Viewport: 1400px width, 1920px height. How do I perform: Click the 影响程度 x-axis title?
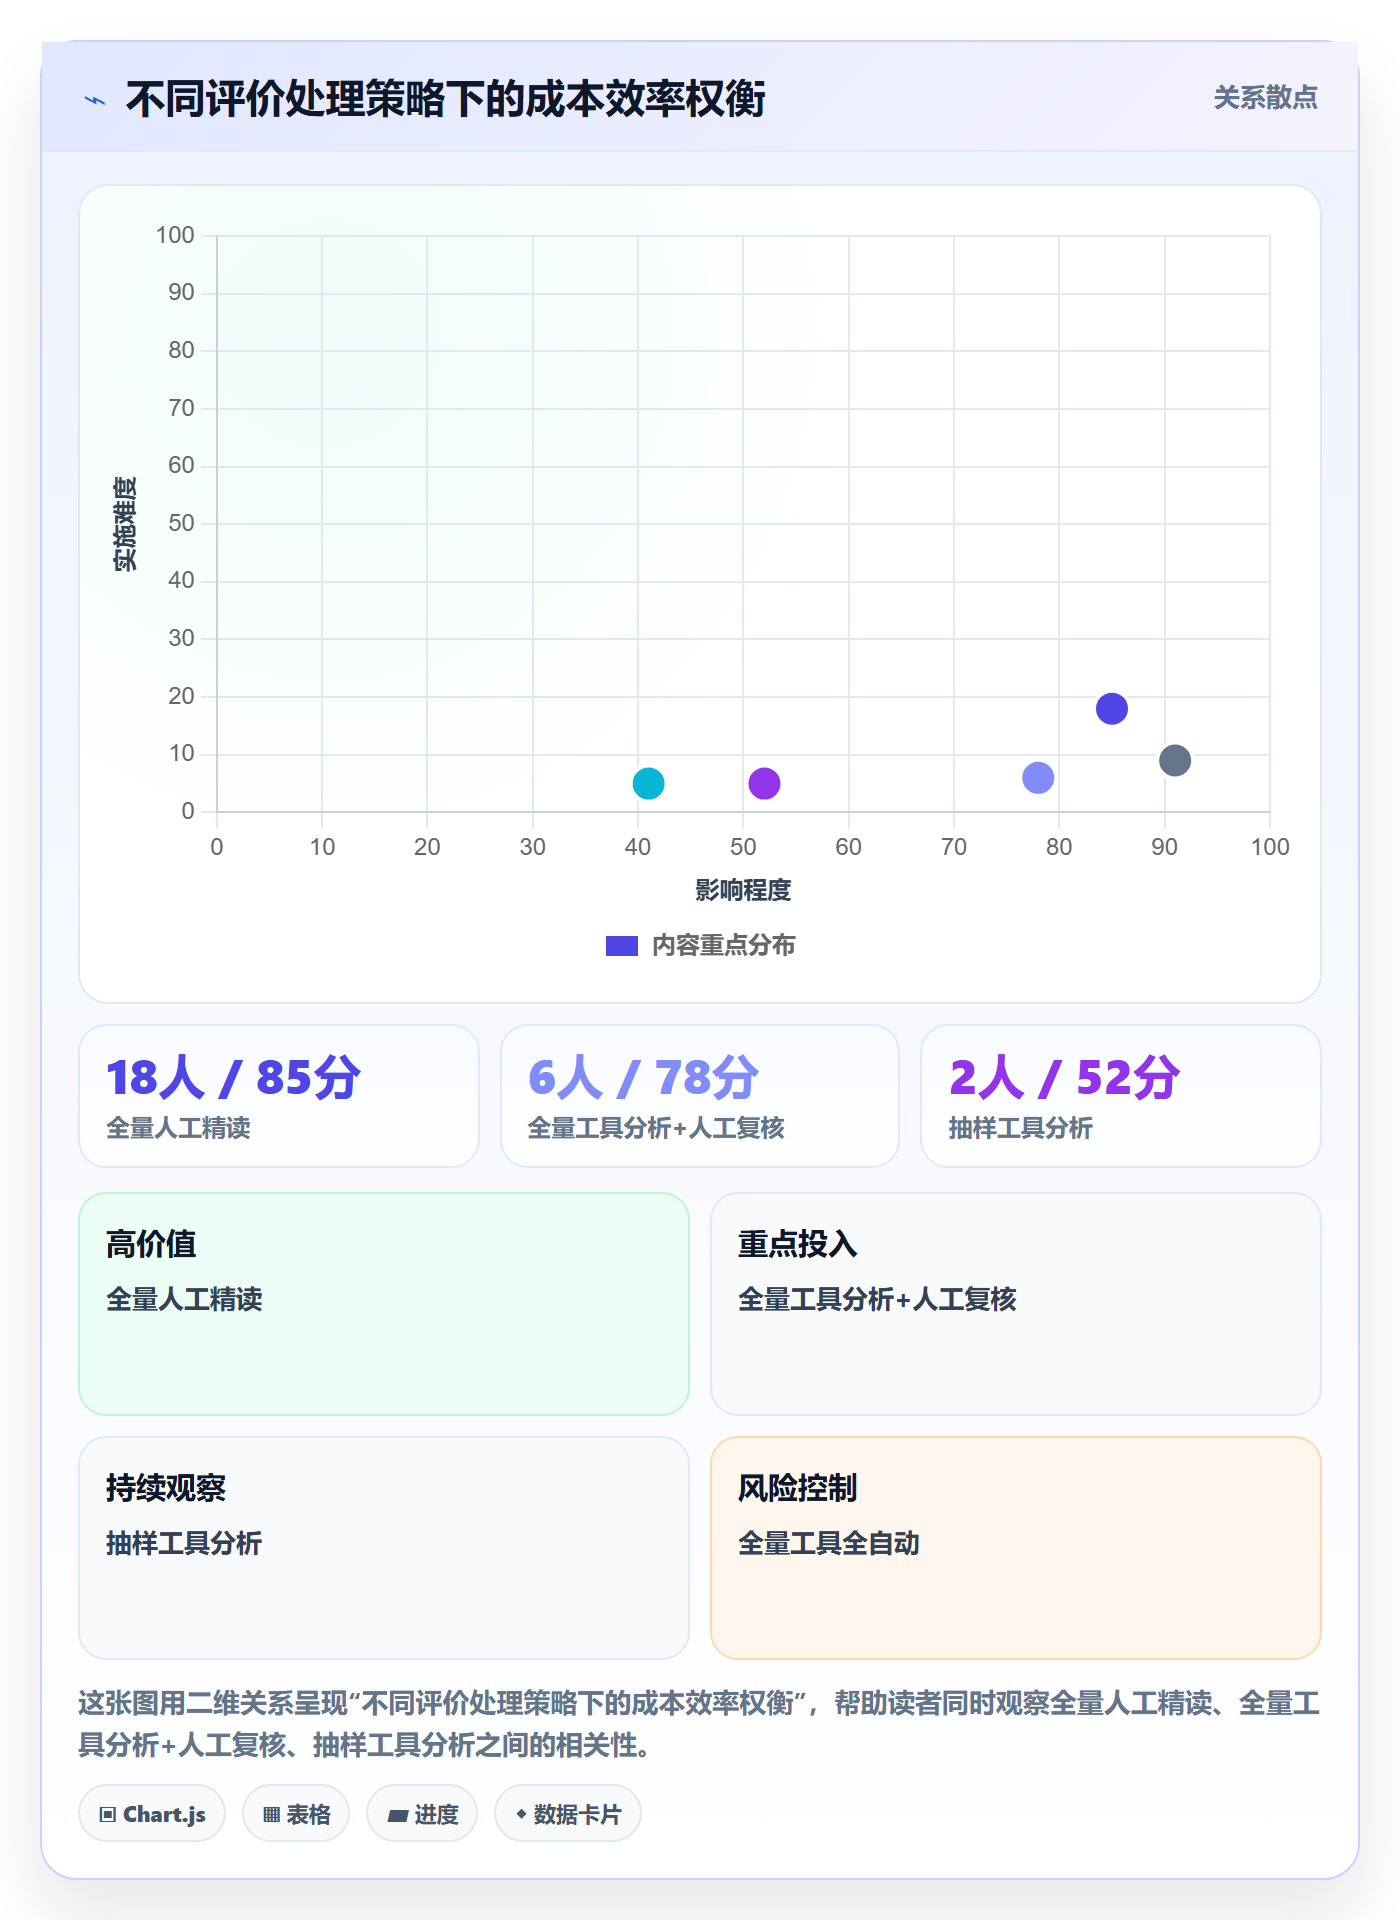[743, 890]
